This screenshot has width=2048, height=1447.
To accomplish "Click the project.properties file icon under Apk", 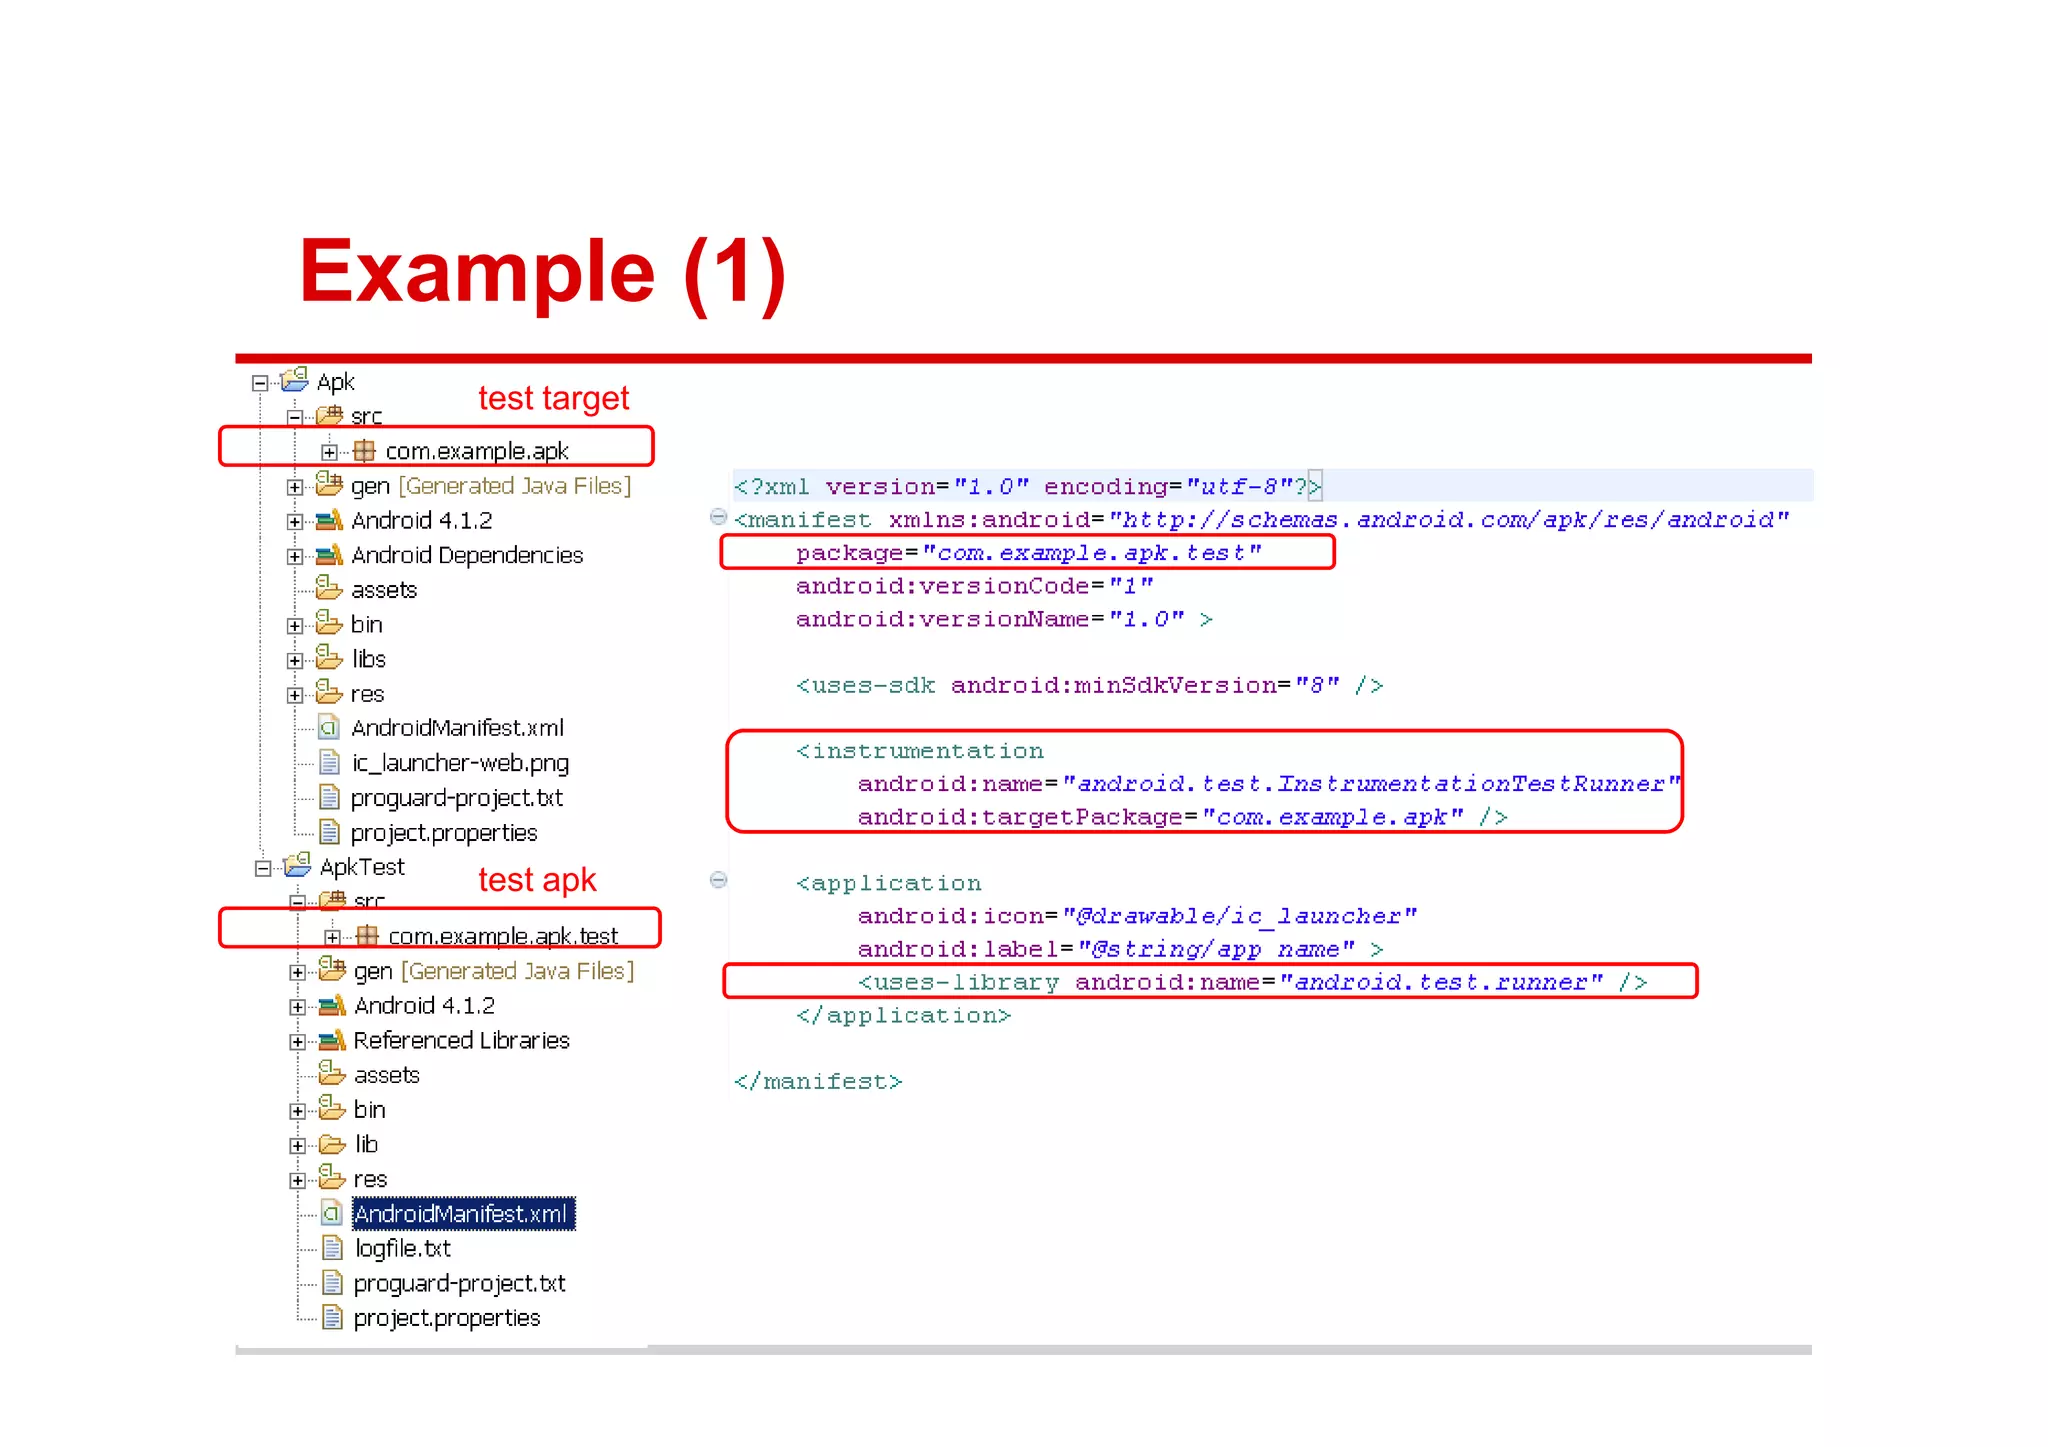I will (329, 832).
